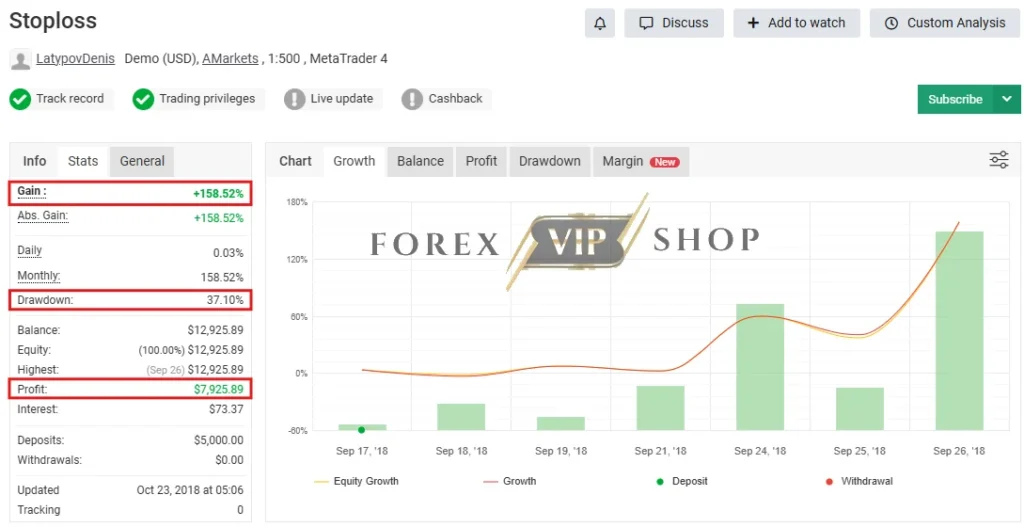
Task: Click the Cashback warning icon
Action: (412, 99)
